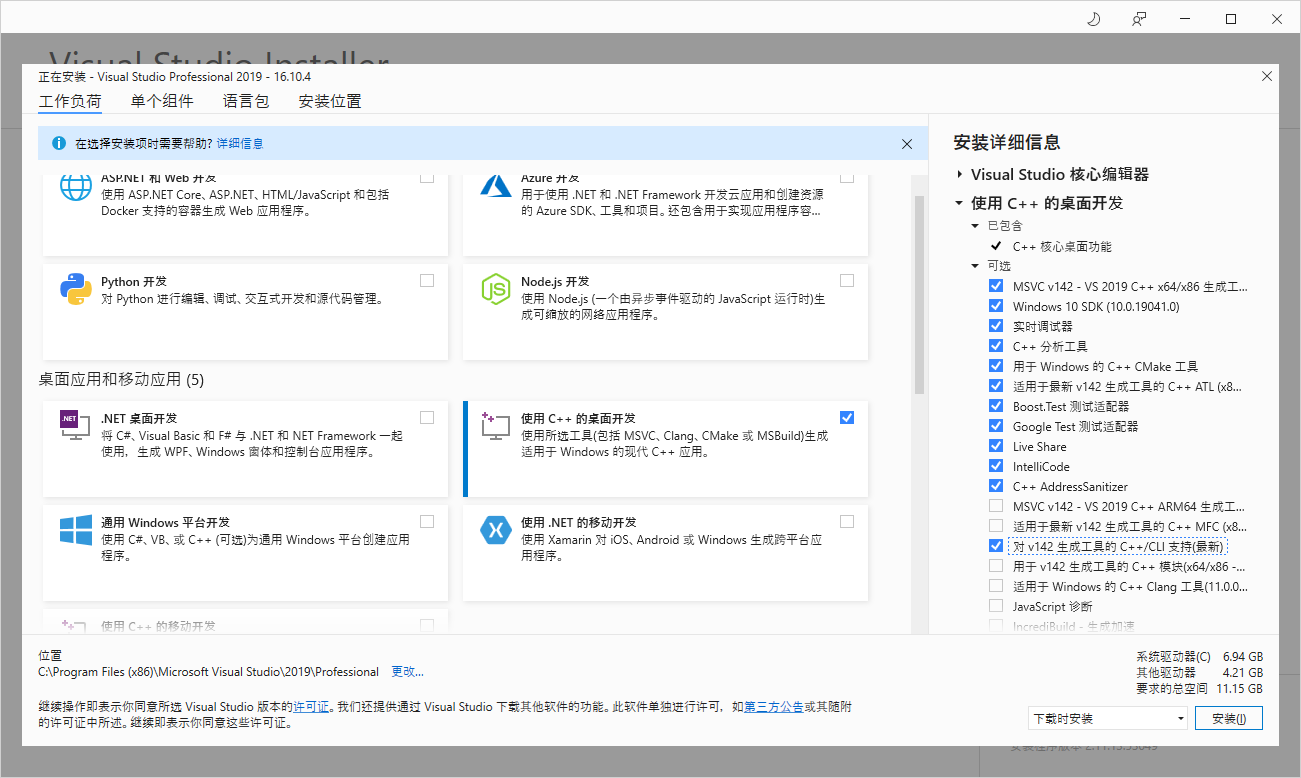Viewport: 1301px width, 778px height.
Task: Collapse the 可选 section
Action: (x=973, y=265)
